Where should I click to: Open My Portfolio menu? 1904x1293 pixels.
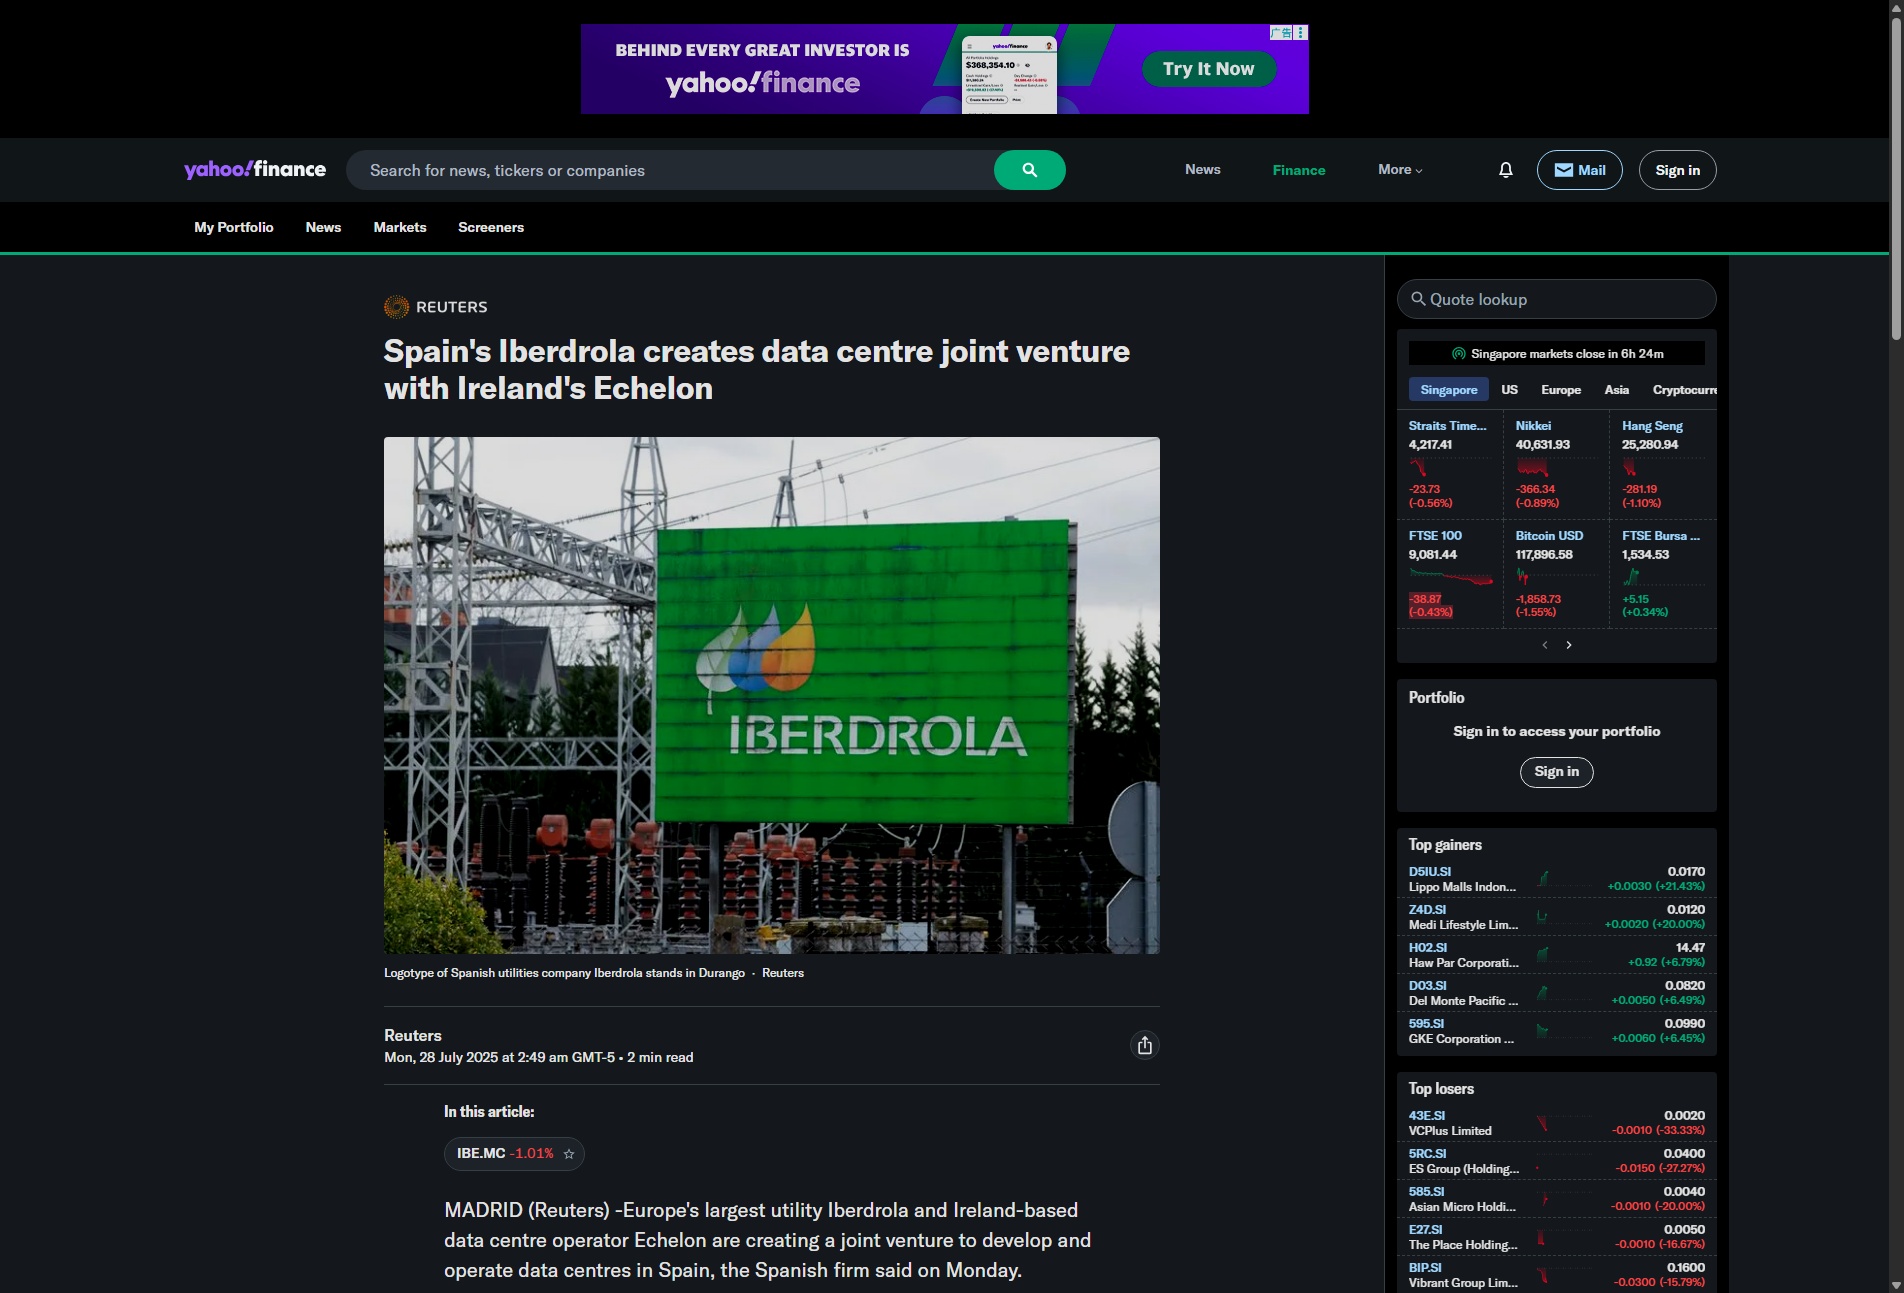234,227
